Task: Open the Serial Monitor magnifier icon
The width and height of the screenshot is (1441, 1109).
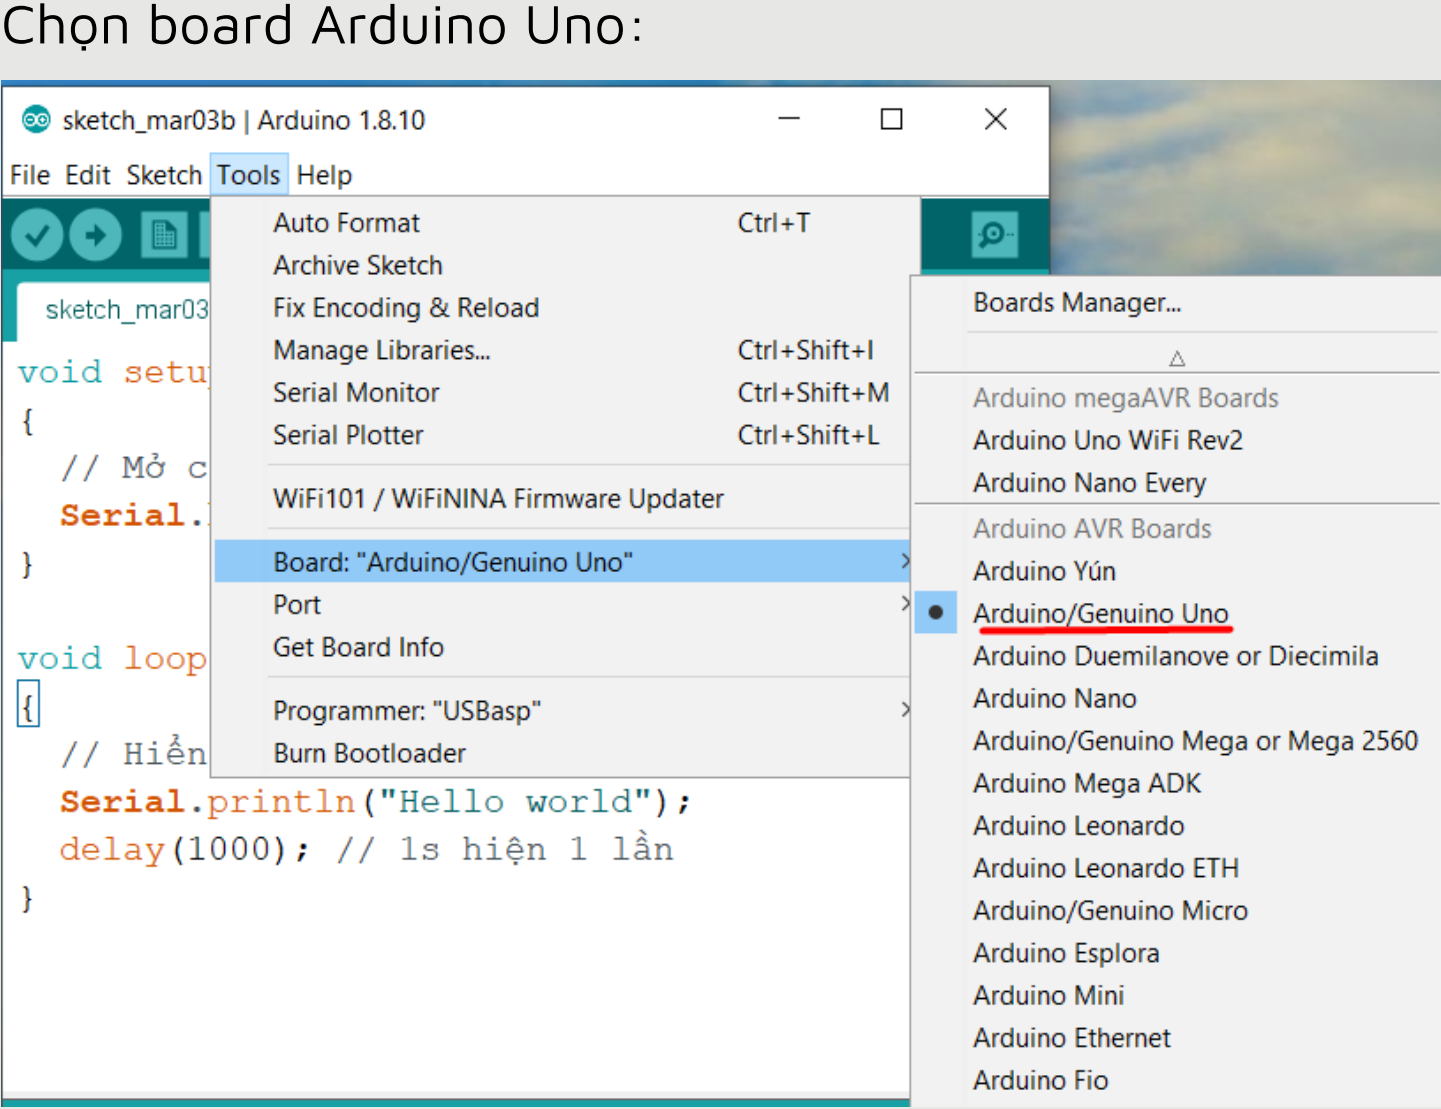Action: point(993,235)
